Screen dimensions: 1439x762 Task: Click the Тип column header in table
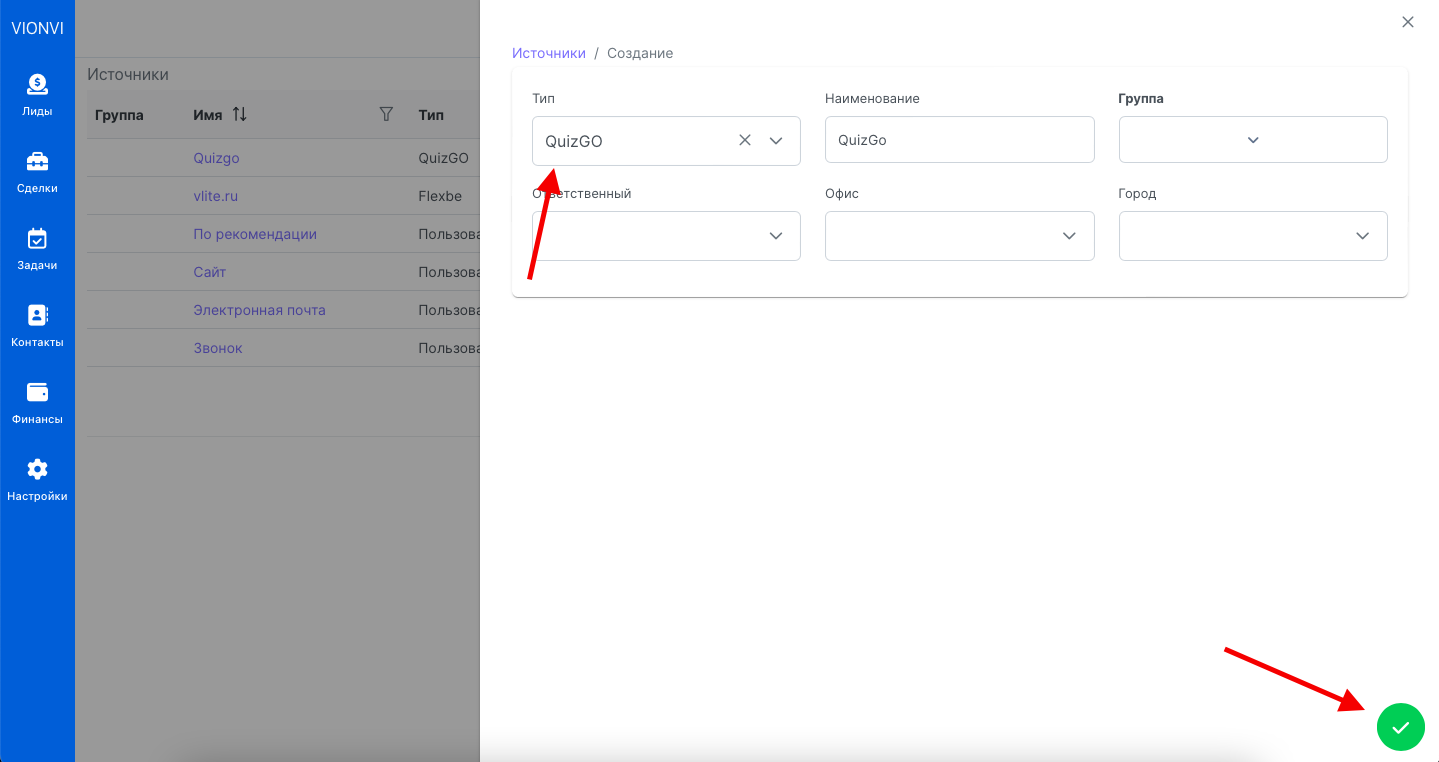tap(431, 115)
